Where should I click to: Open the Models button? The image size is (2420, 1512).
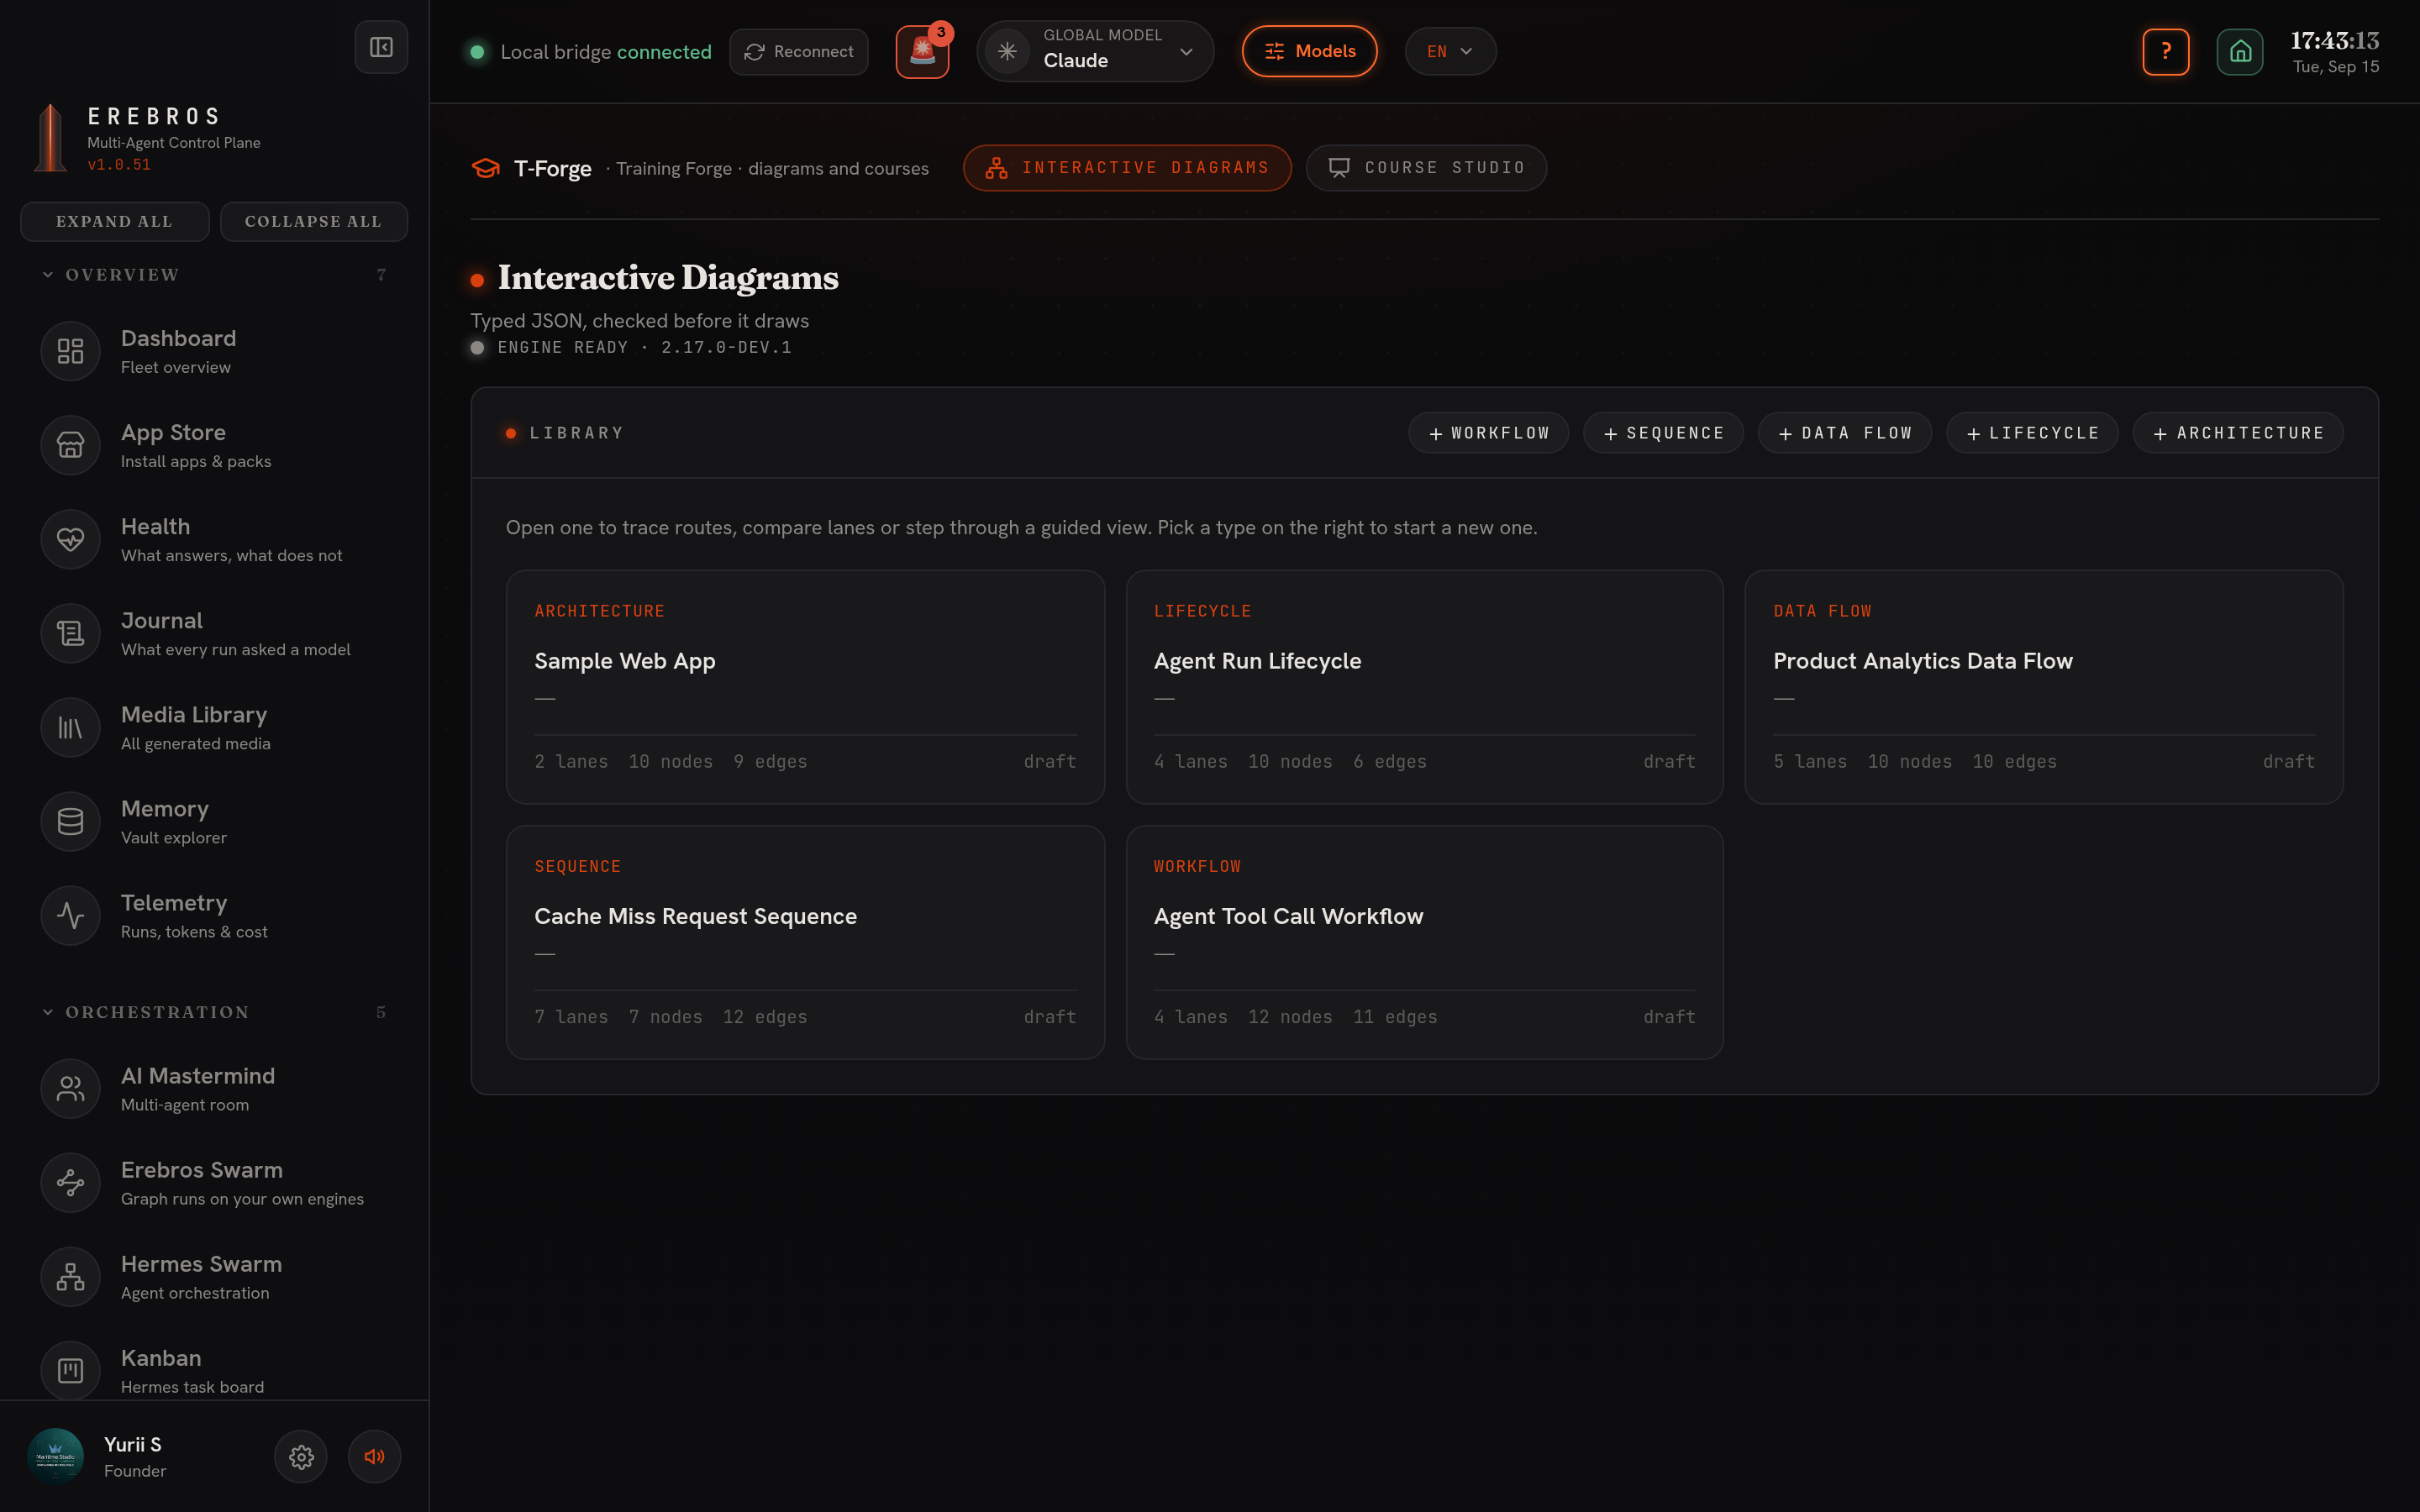(x=1309, y=51)
